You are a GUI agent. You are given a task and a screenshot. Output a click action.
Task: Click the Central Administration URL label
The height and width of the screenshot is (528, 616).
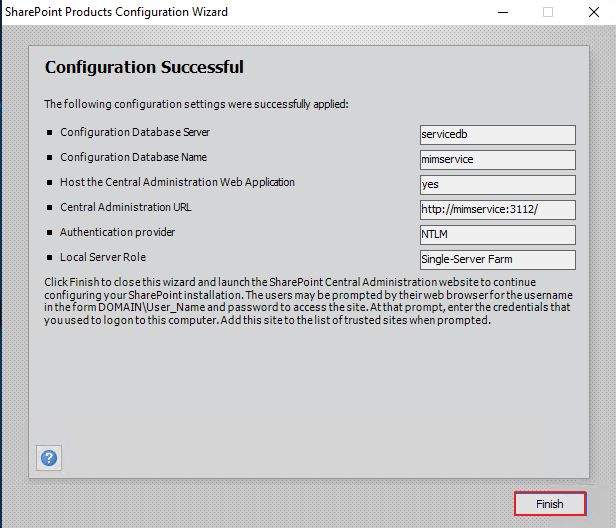click(126, 207)
